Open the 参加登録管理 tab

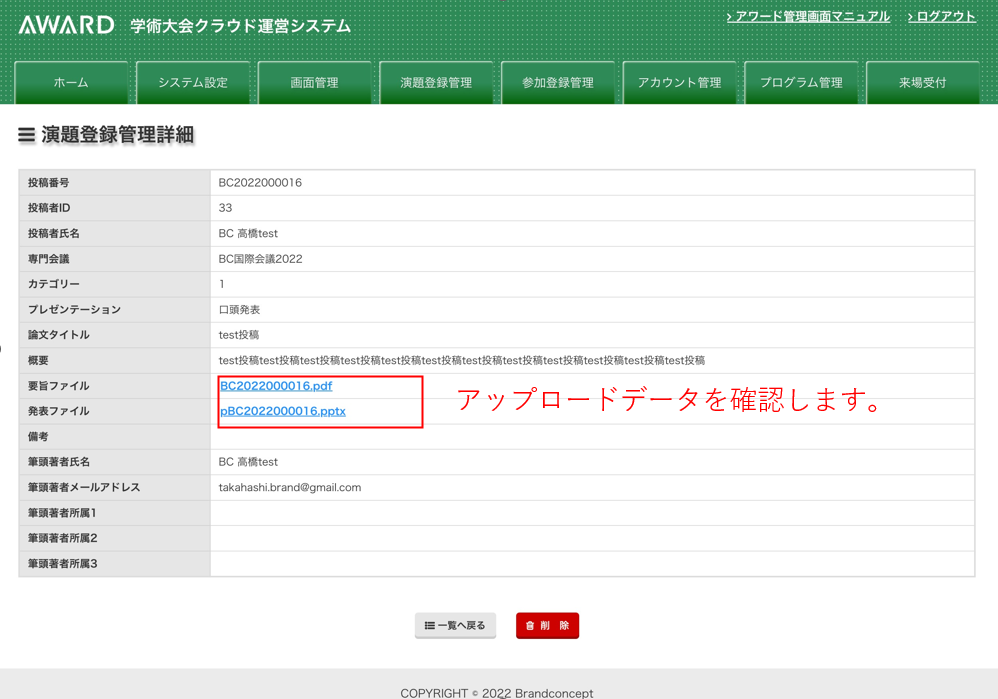click(x=558, y=83)
